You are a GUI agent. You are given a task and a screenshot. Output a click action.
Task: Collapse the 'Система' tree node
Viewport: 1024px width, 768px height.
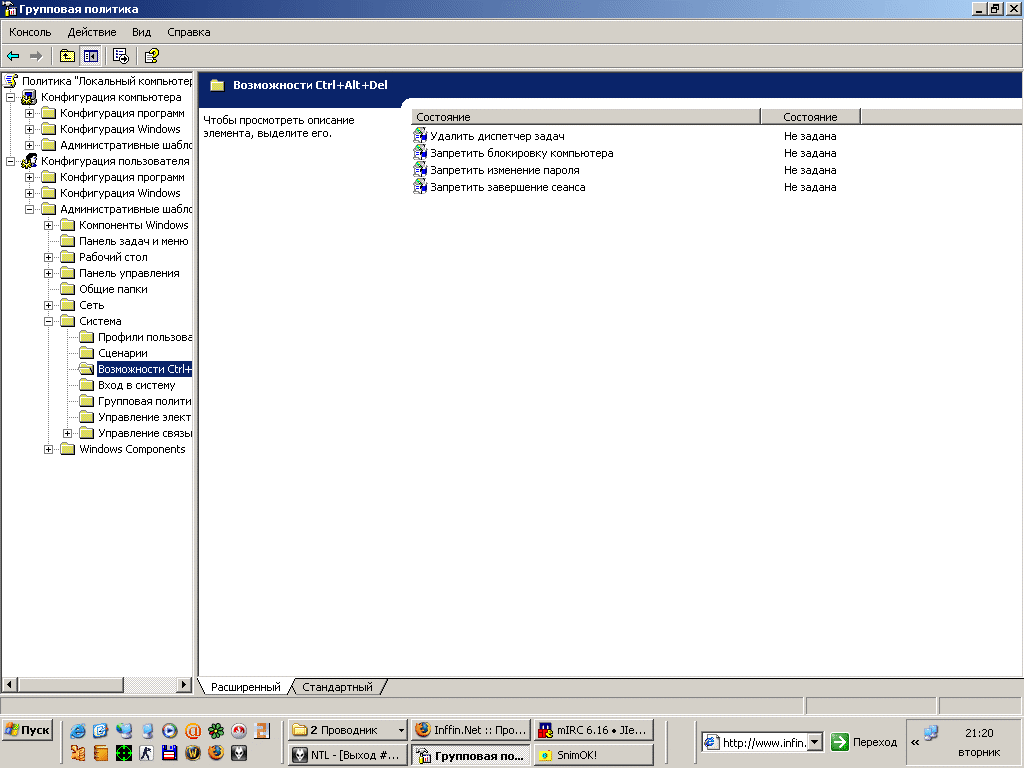49,321
